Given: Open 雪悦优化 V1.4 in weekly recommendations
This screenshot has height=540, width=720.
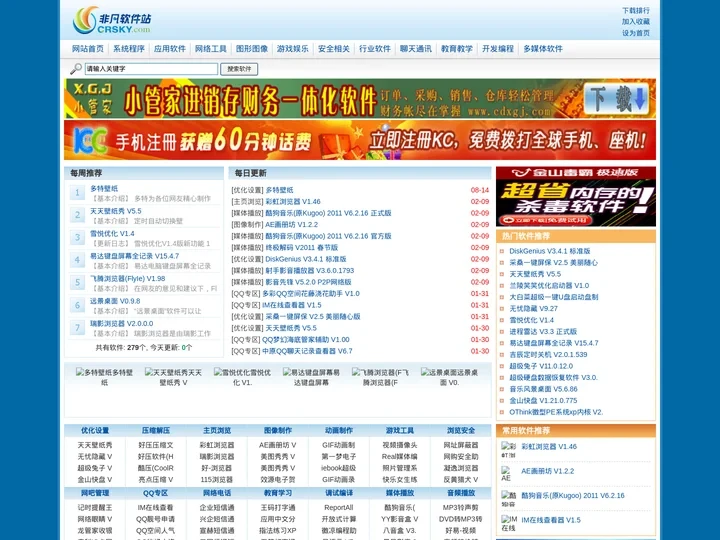Looking at the screenshot, I should 112,234.
